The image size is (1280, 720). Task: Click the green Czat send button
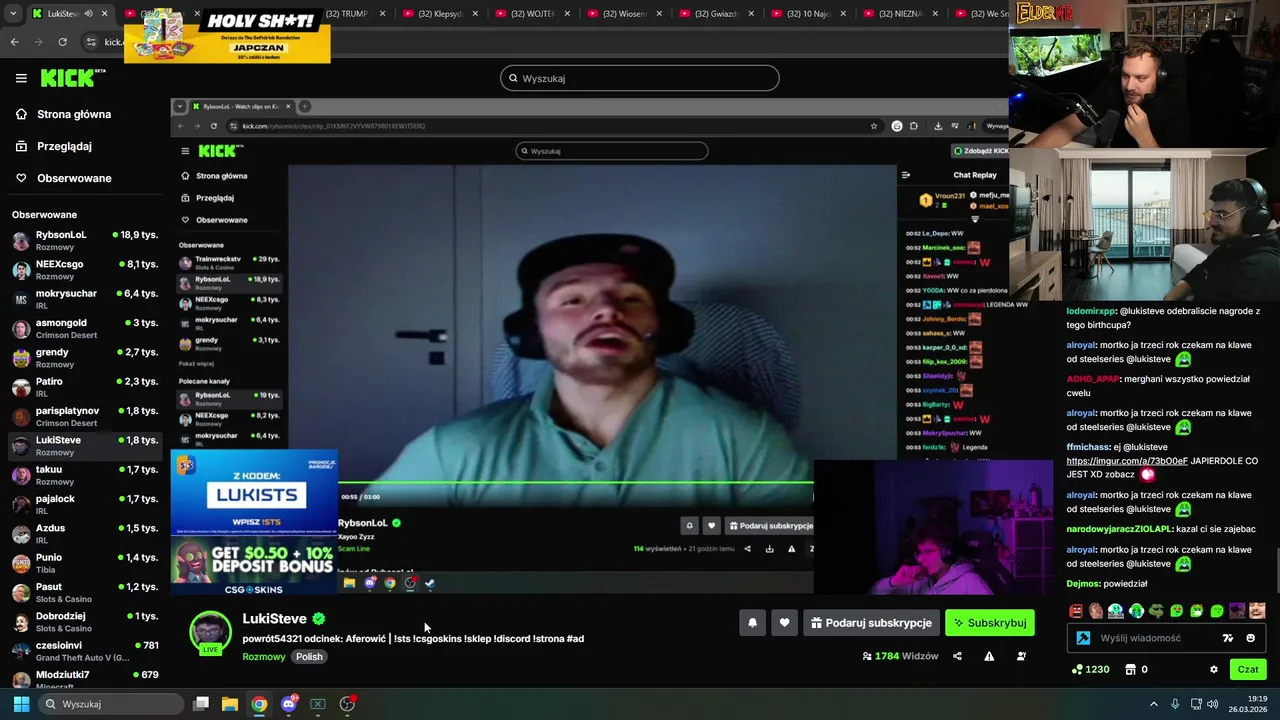click(x=1248, y=670)
